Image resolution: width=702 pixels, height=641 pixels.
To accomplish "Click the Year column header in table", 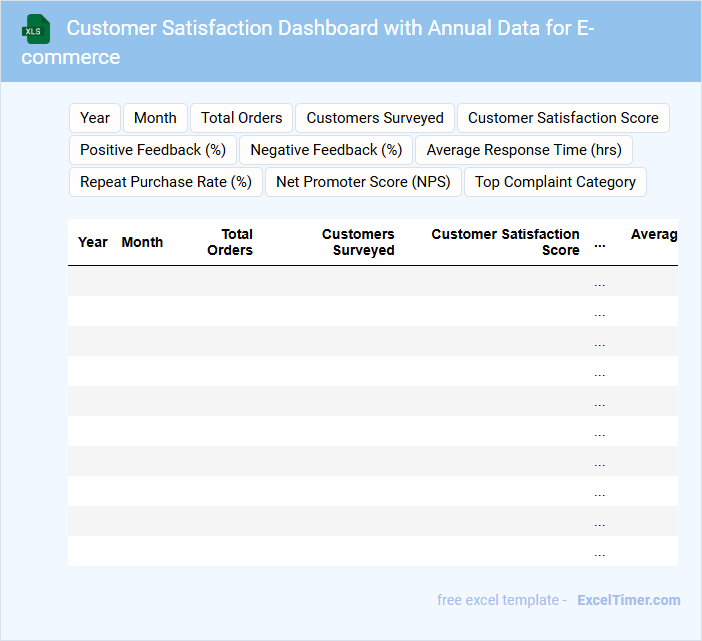I will point(93,242).
